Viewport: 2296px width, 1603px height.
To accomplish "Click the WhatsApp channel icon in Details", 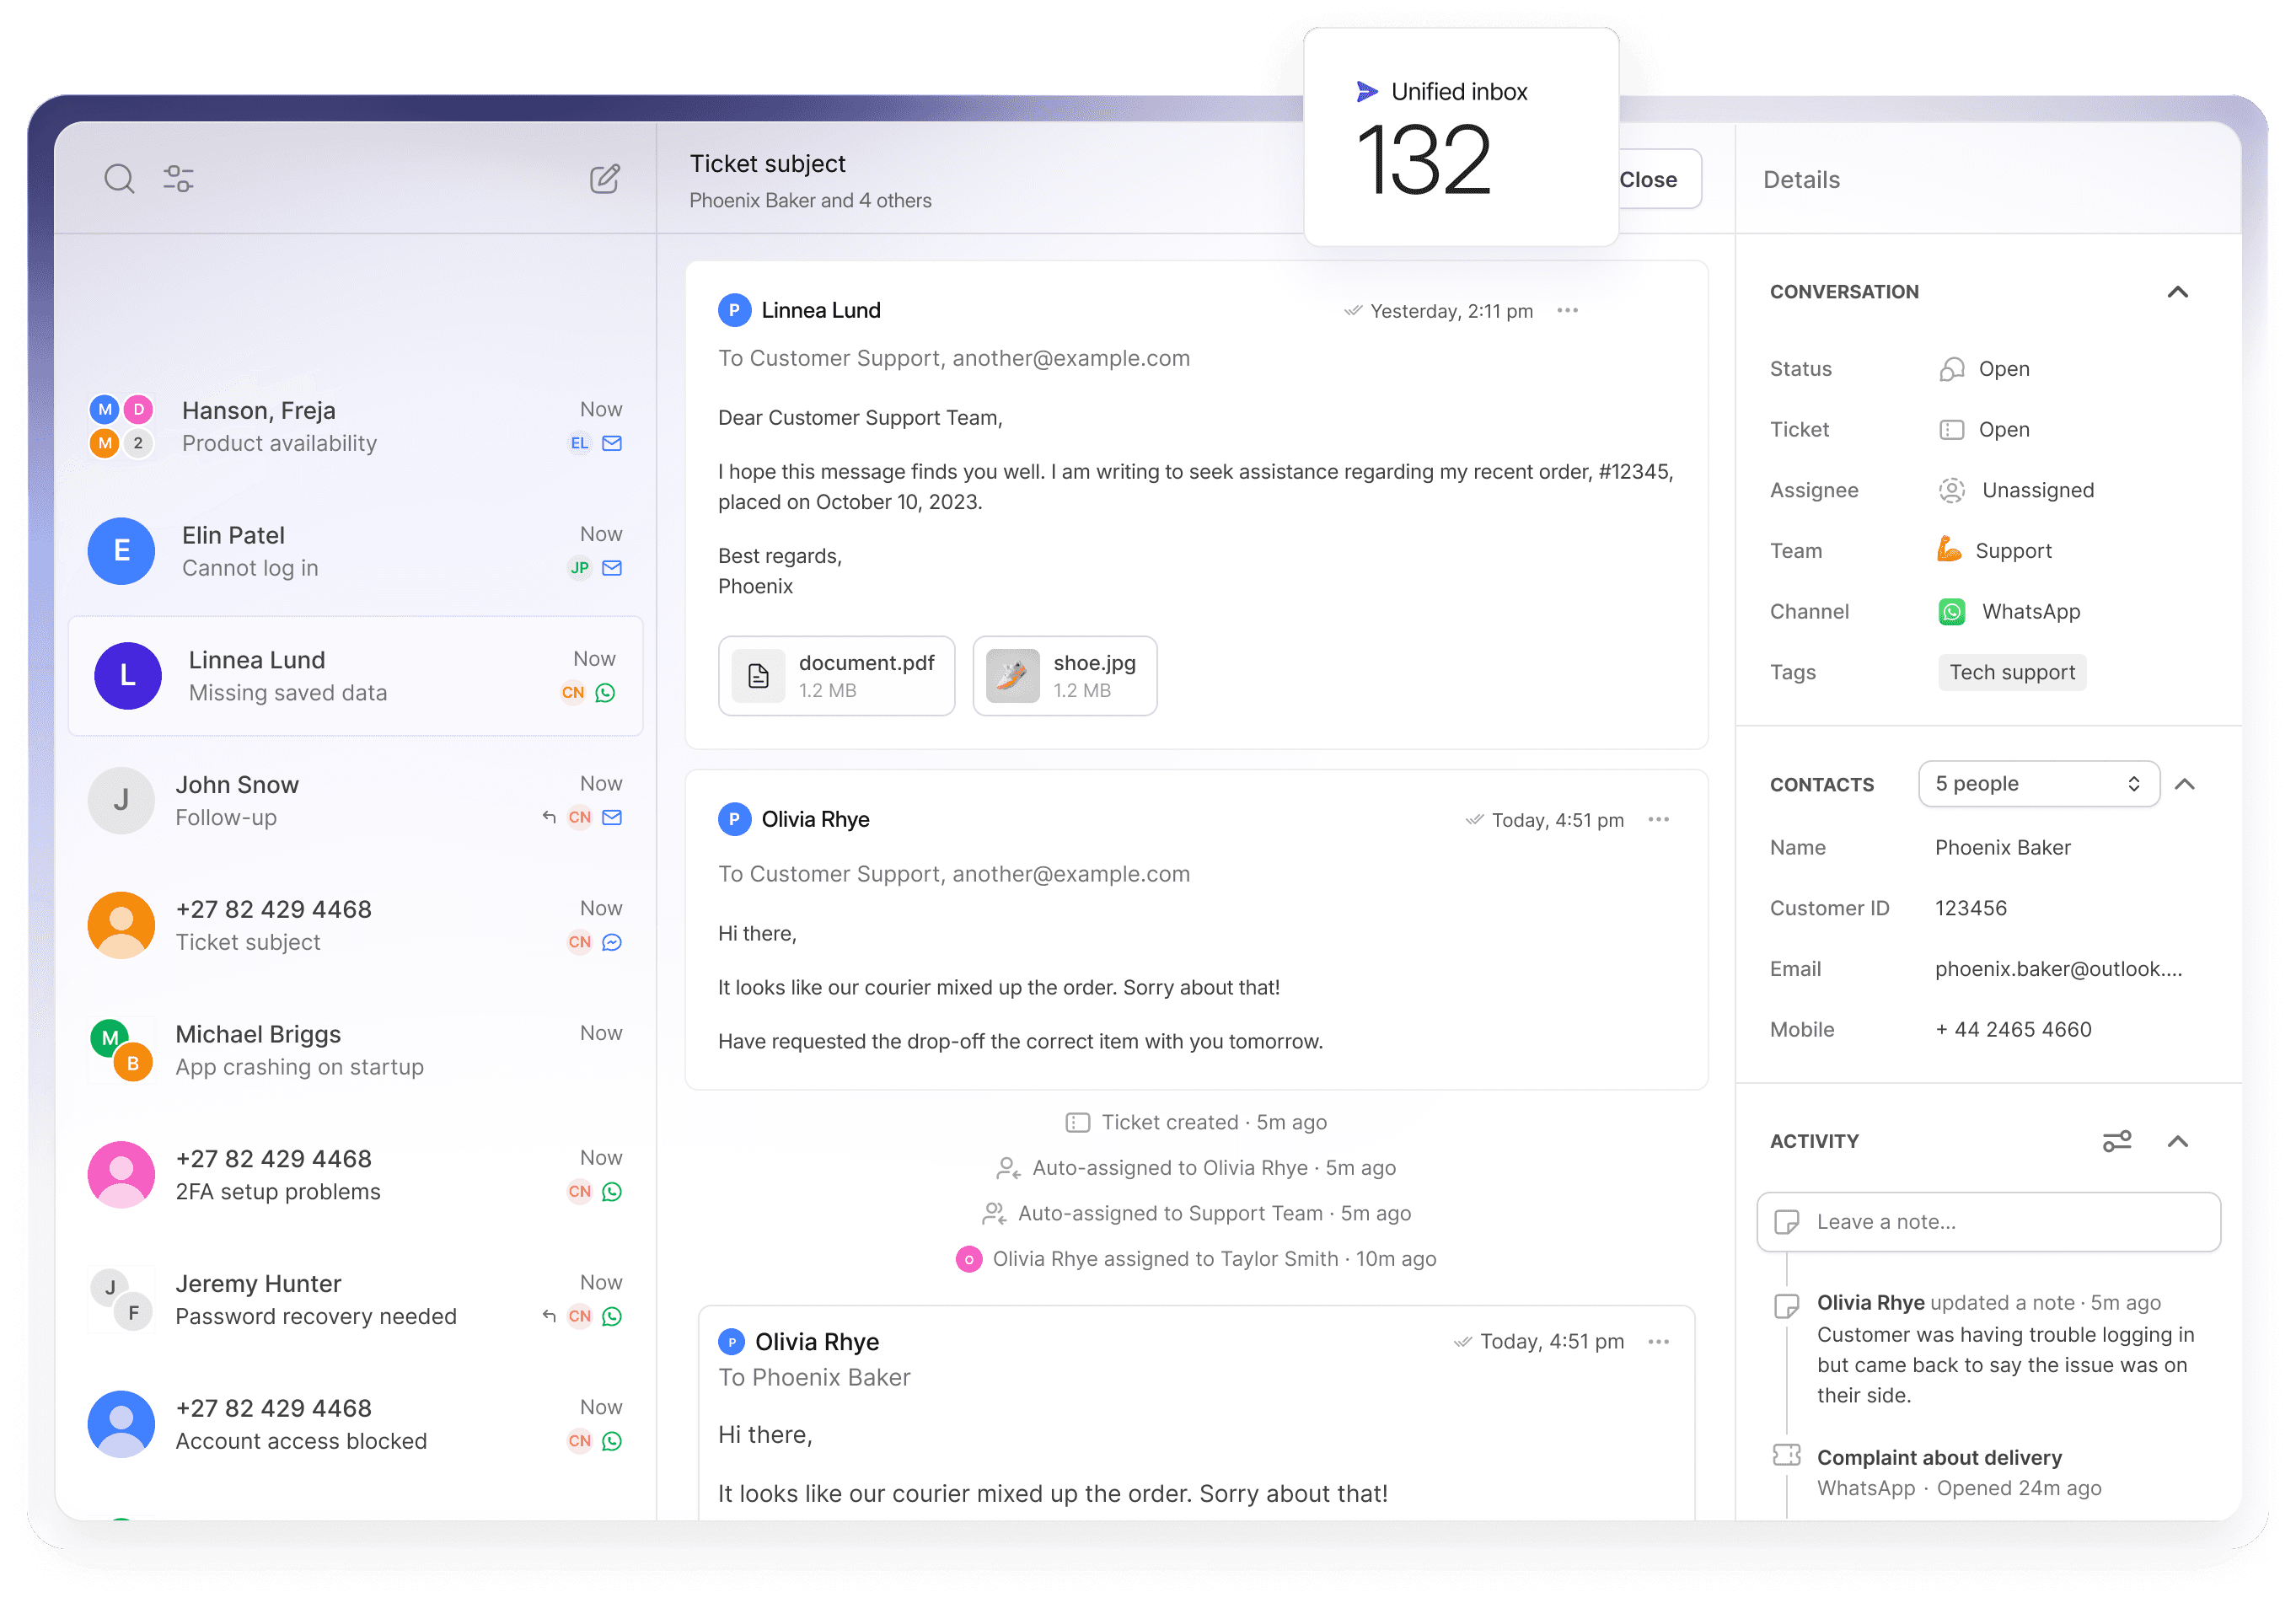I will 1951,612.
